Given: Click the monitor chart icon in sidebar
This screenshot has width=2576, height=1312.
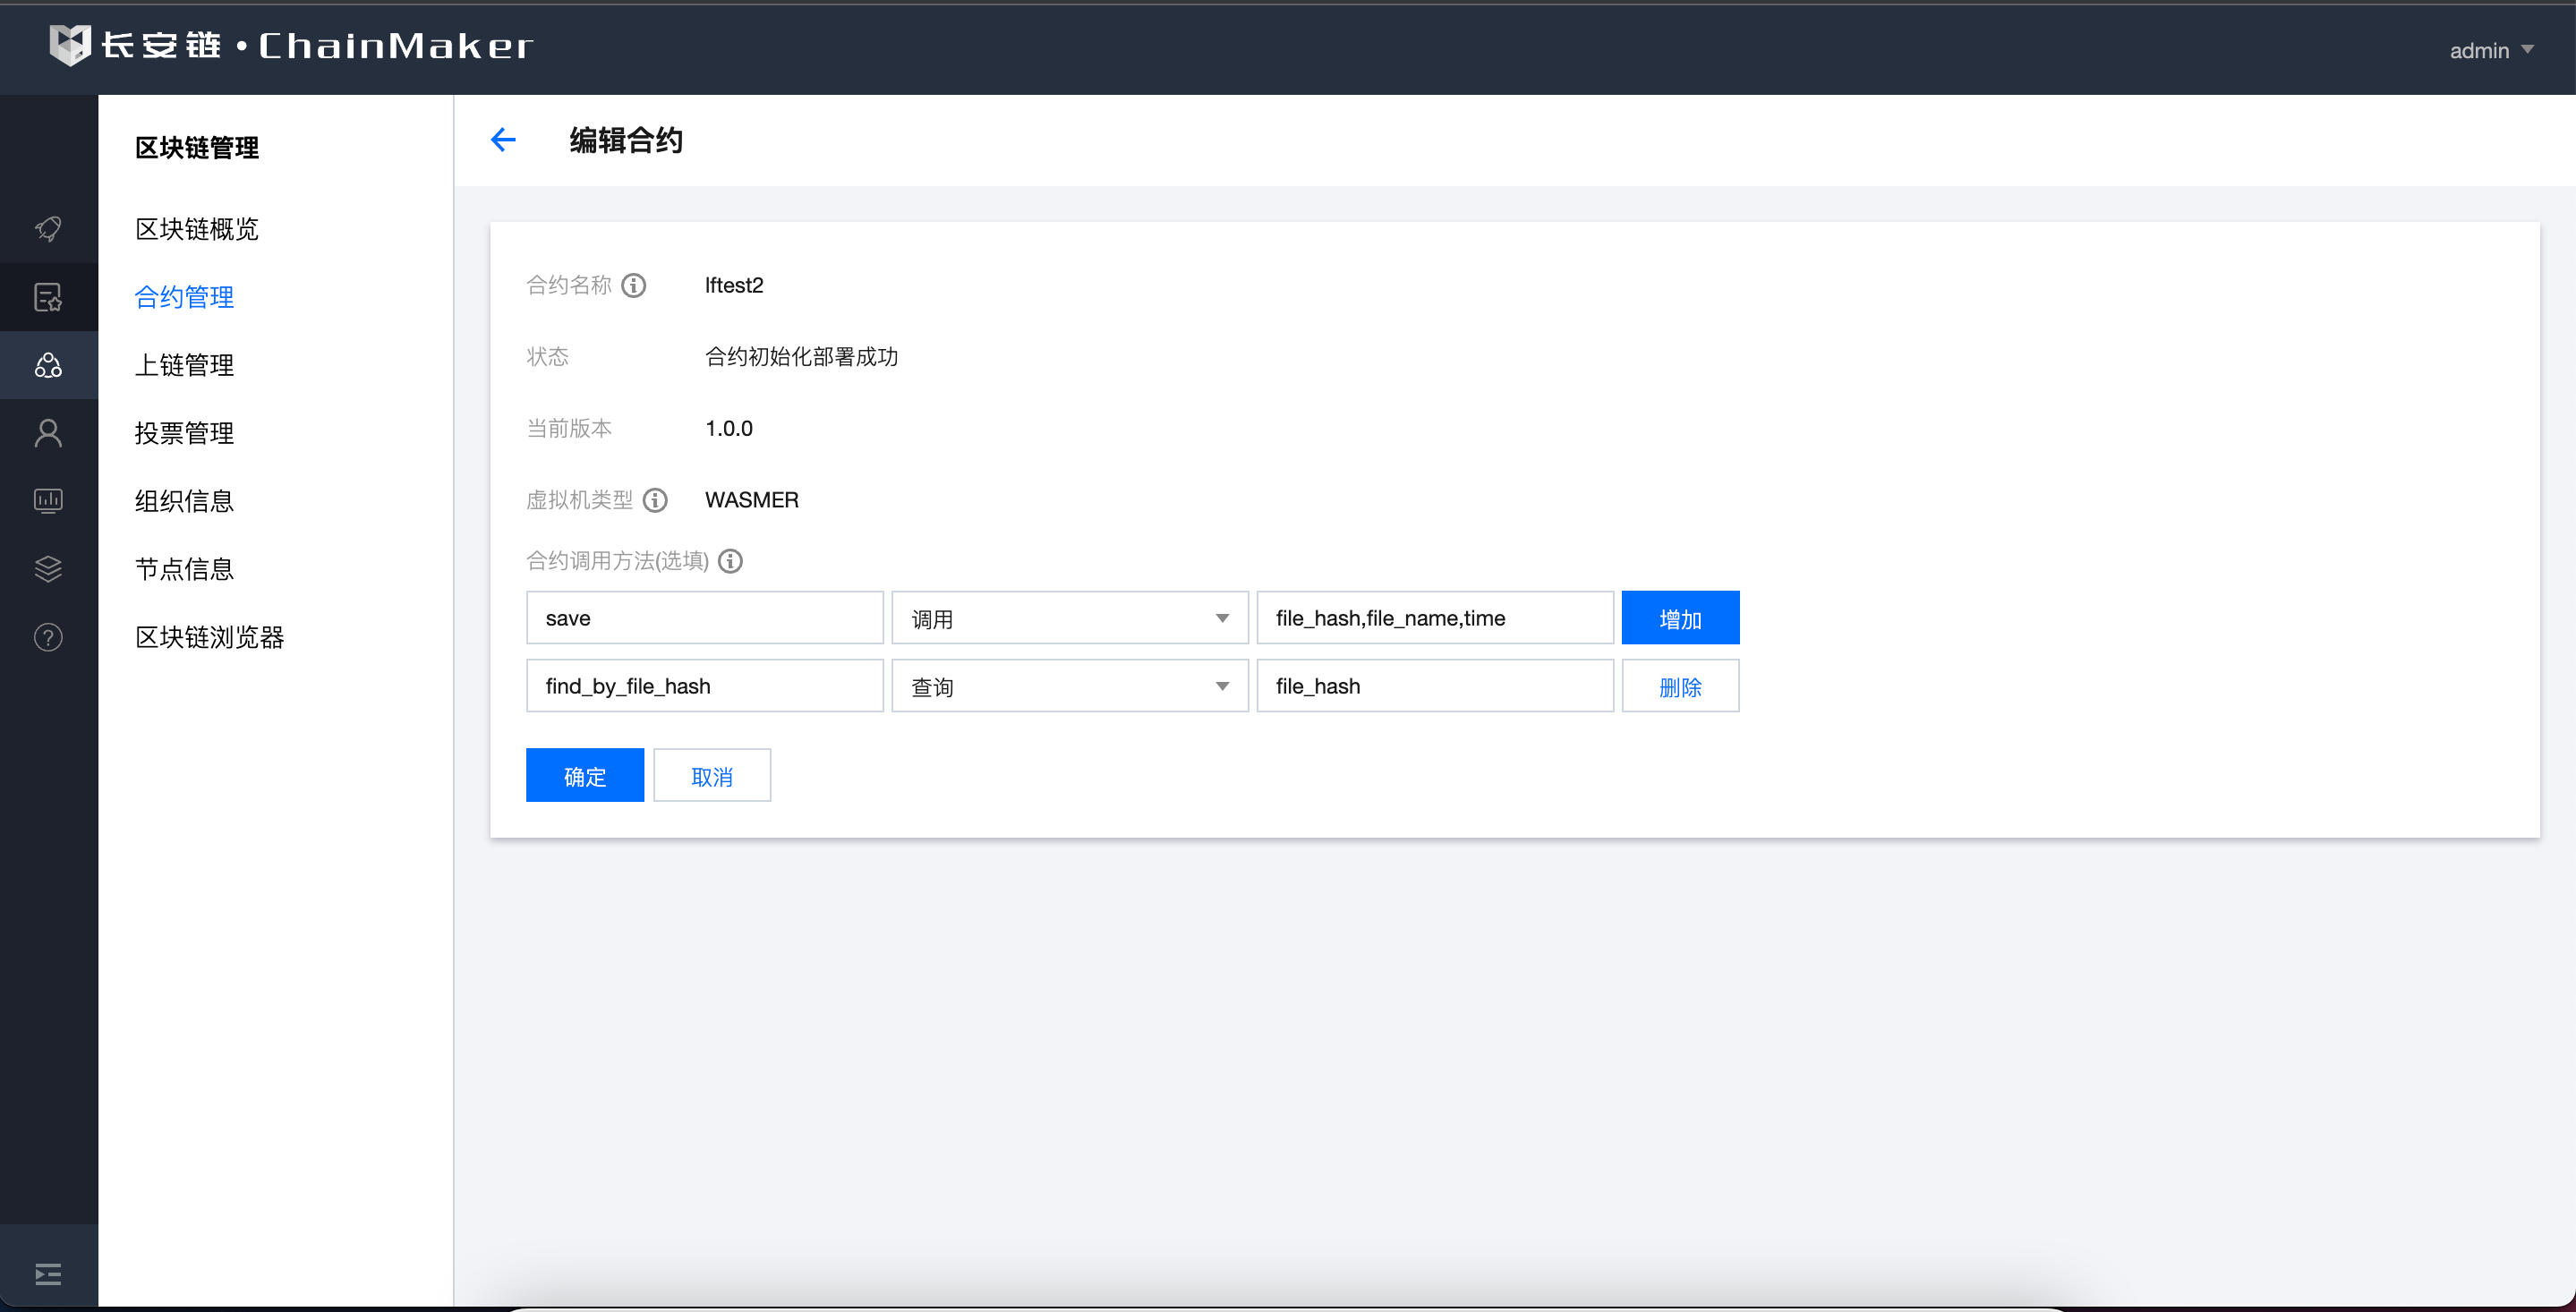Looking at the screenshot, I should [48, 500].
